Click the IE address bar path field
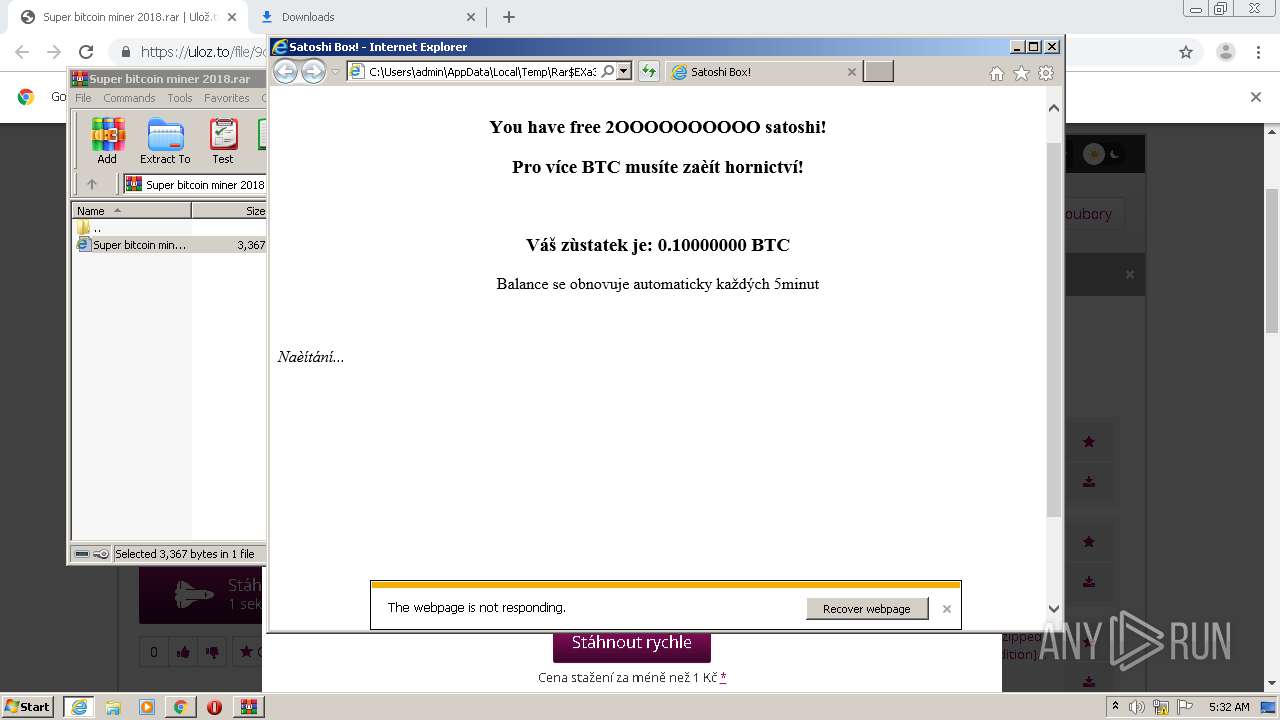Screen dimensions: 1280x720 (482, 71)
